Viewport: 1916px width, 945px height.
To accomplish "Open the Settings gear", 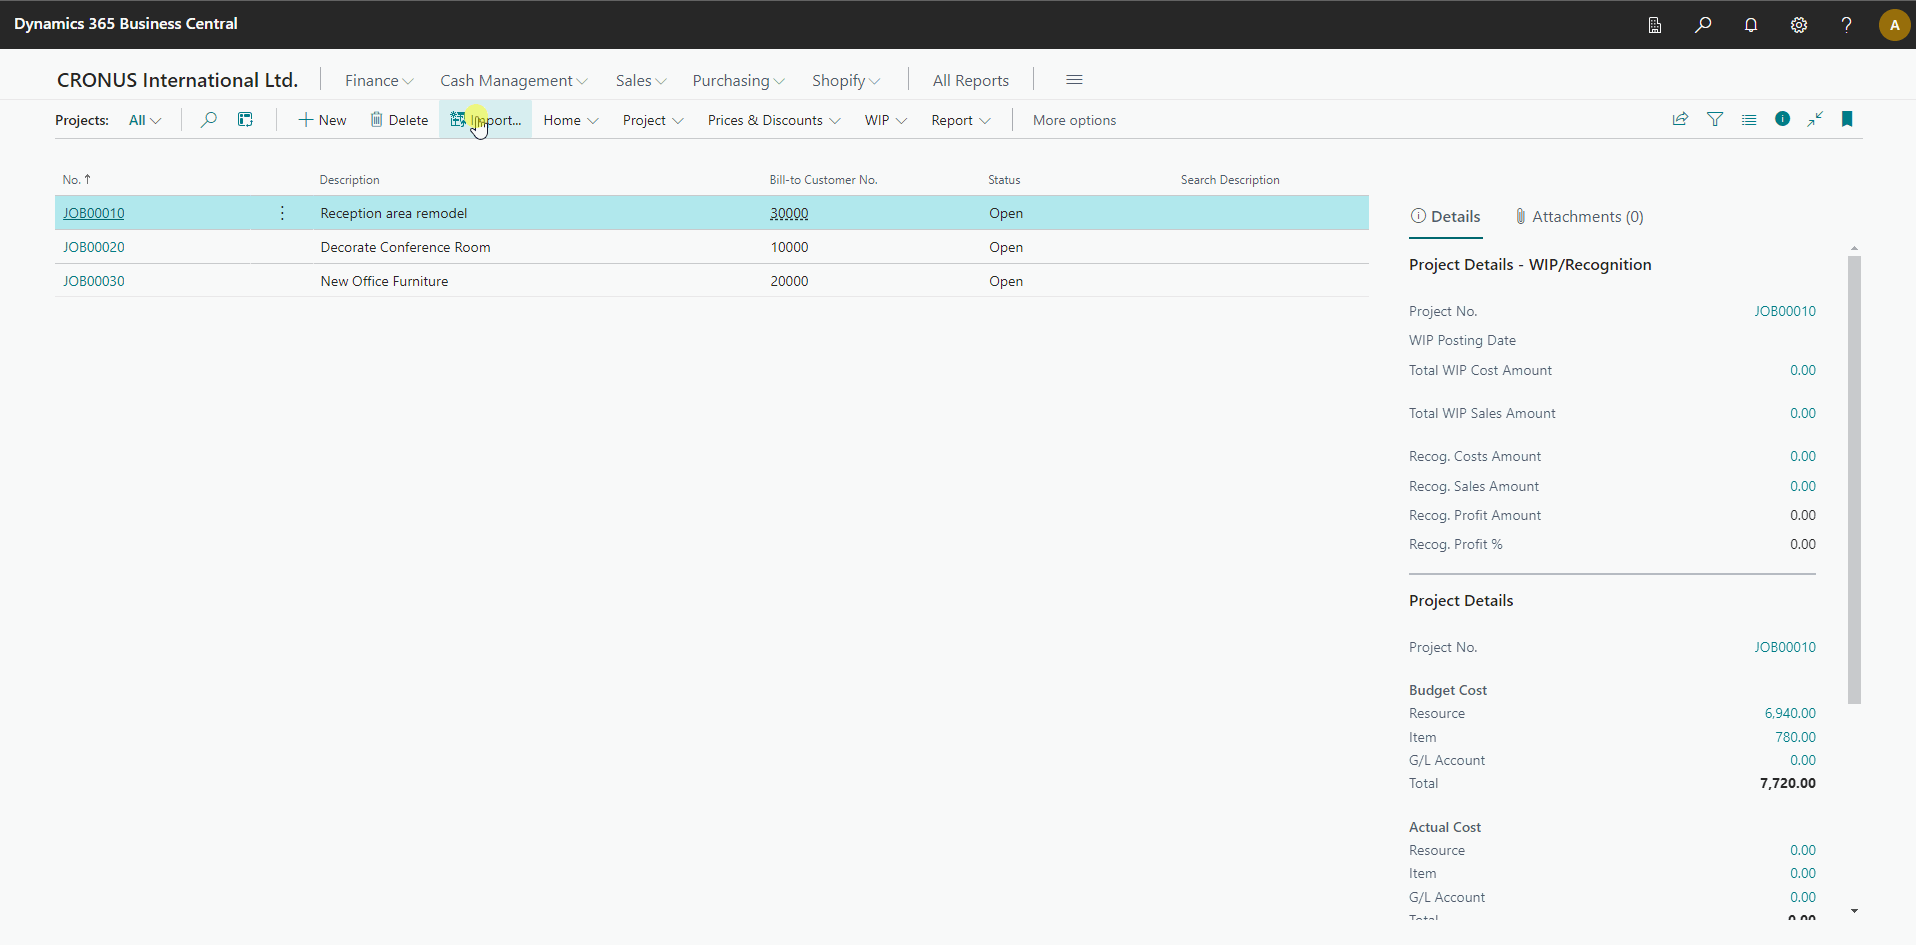I will (x=1799, y=25).
